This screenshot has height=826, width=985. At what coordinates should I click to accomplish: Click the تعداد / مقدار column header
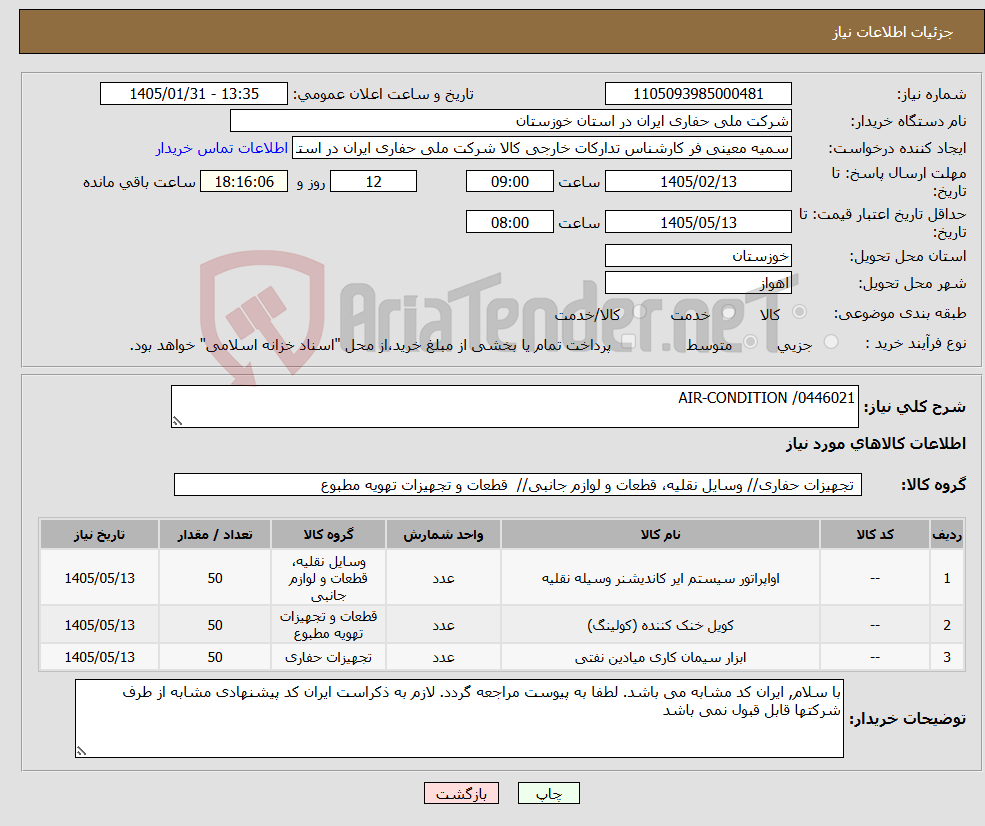[x=215, y=535]
